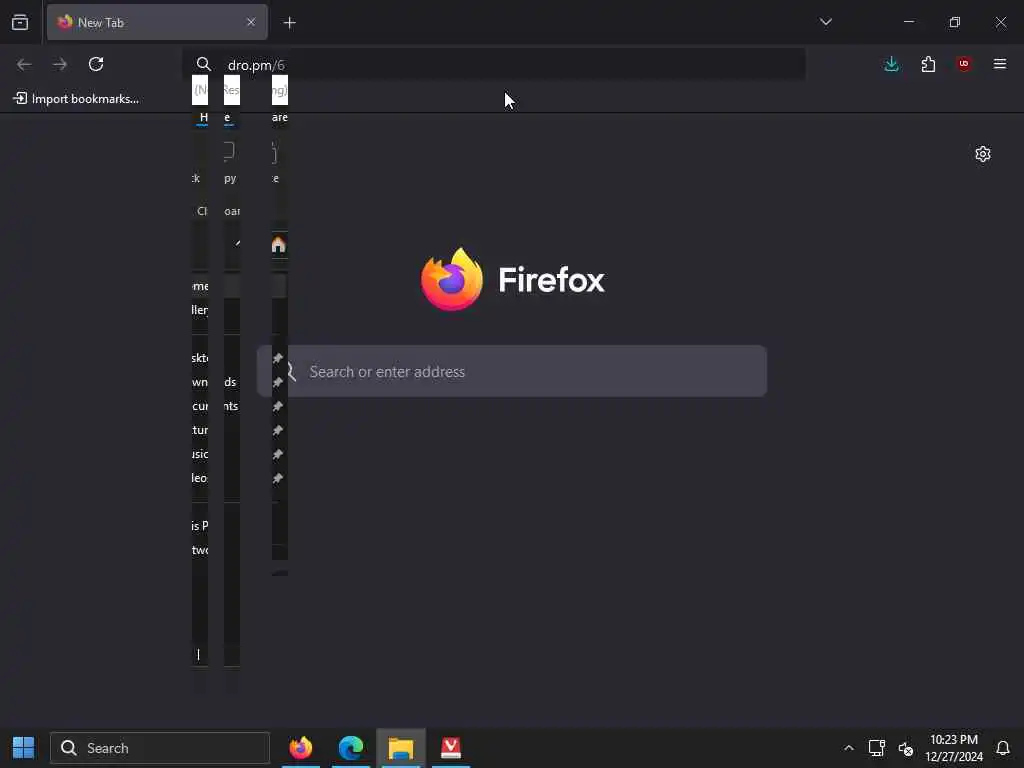Screen dimensions: 1024x768
Task: Click the taskbar Search box
Action: [x=160, y=748]
